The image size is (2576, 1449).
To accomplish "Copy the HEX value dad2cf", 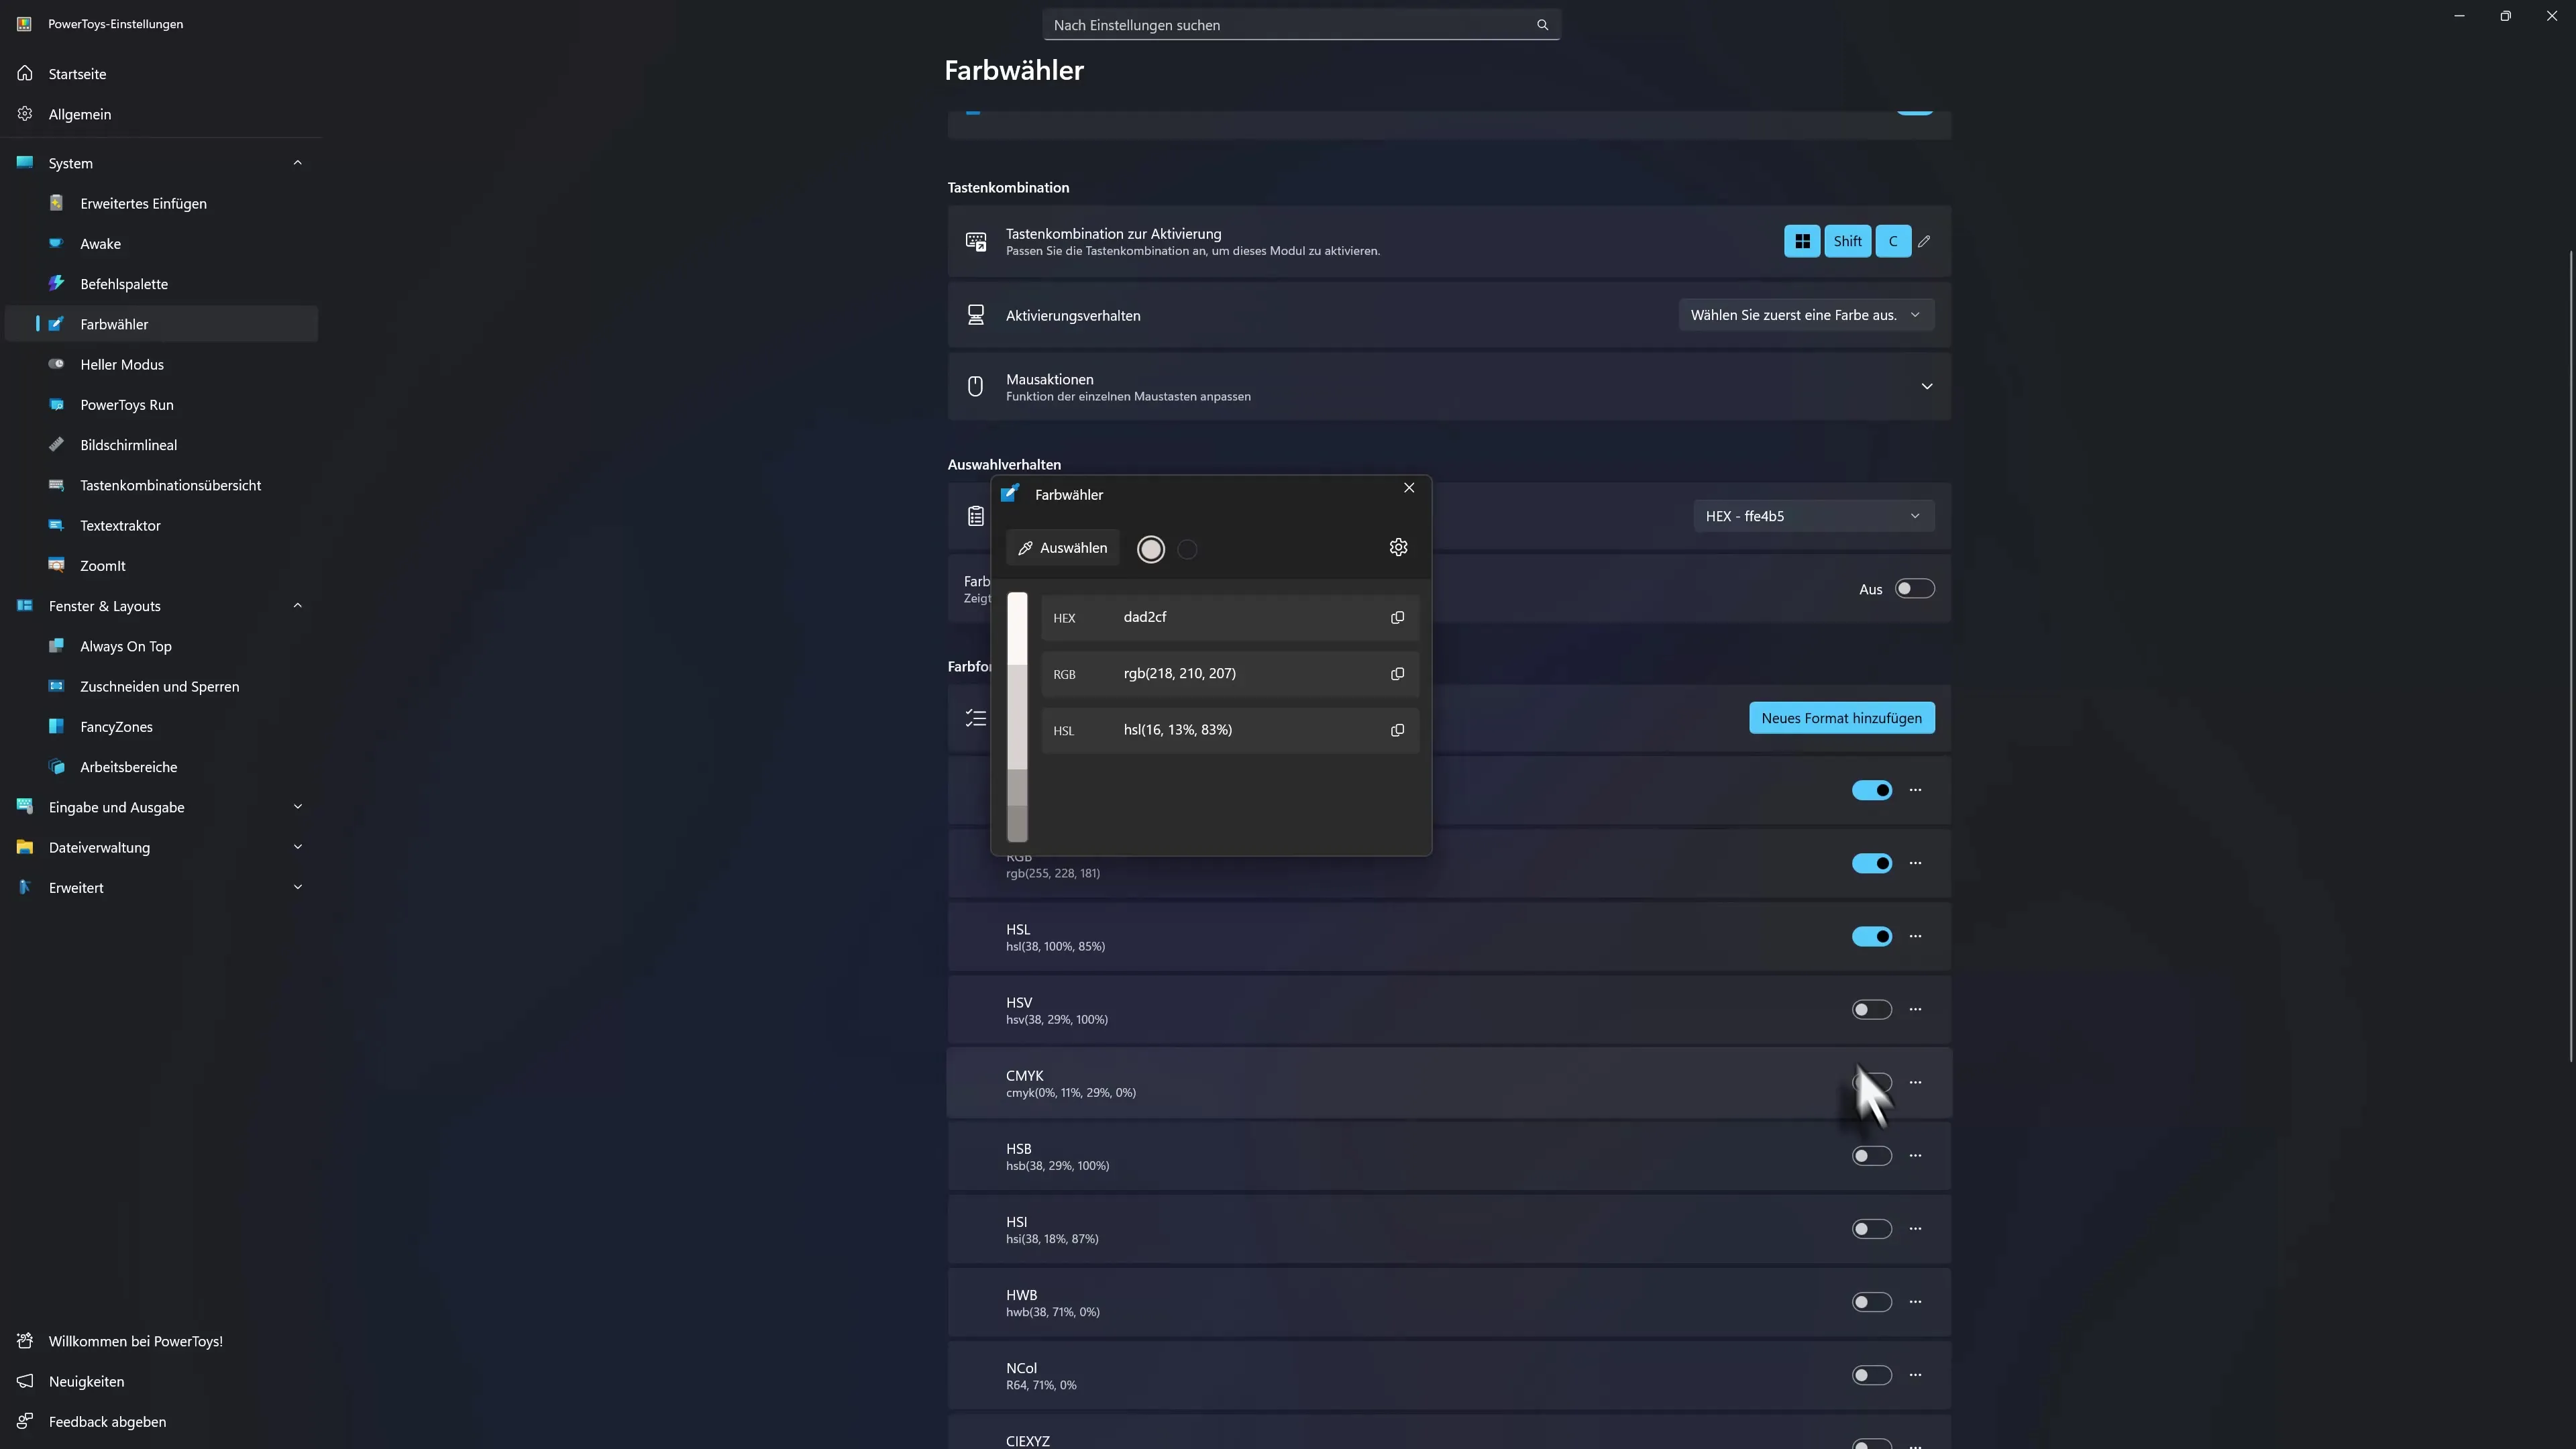I will pyautogui.click(x=1397, y=618).
